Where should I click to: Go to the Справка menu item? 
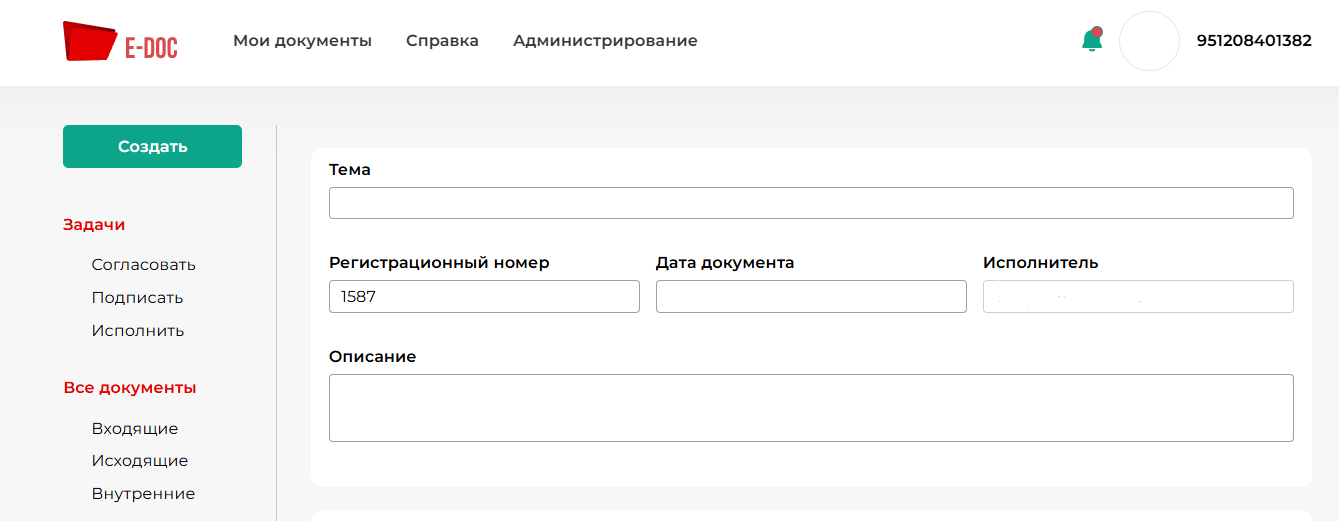[442, 41]
